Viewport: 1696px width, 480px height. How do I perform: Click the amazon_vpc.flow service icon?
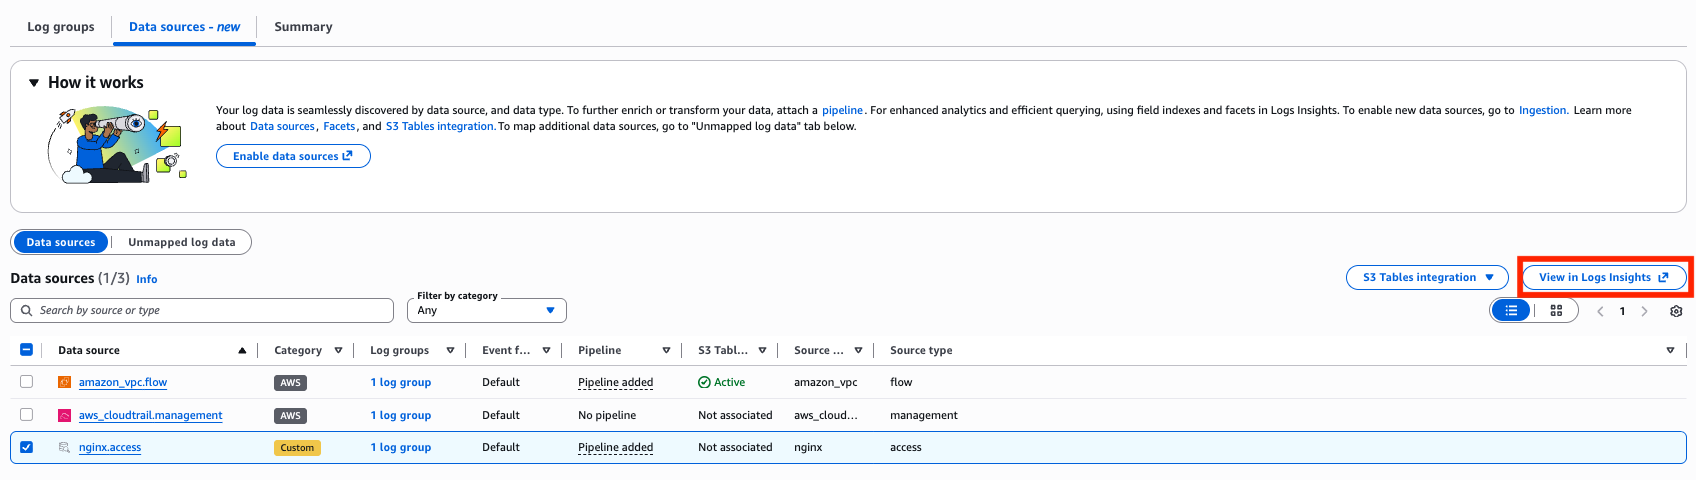64,382
